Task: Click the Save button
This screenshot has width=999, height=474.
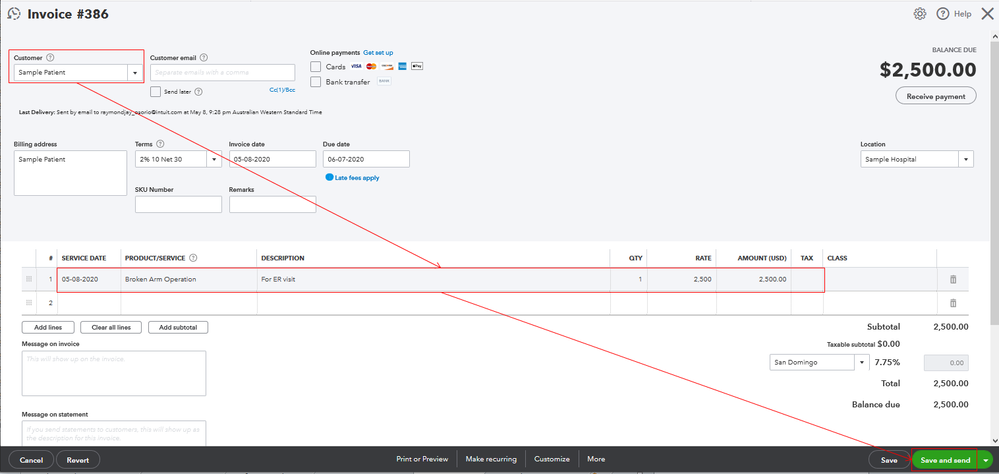Action: [889, 459]
